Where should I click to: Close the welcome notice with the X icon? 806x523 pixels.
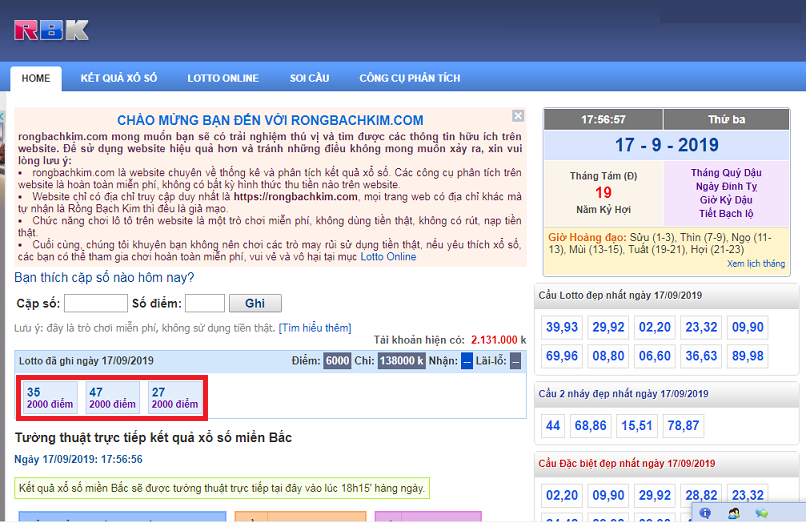518,116
